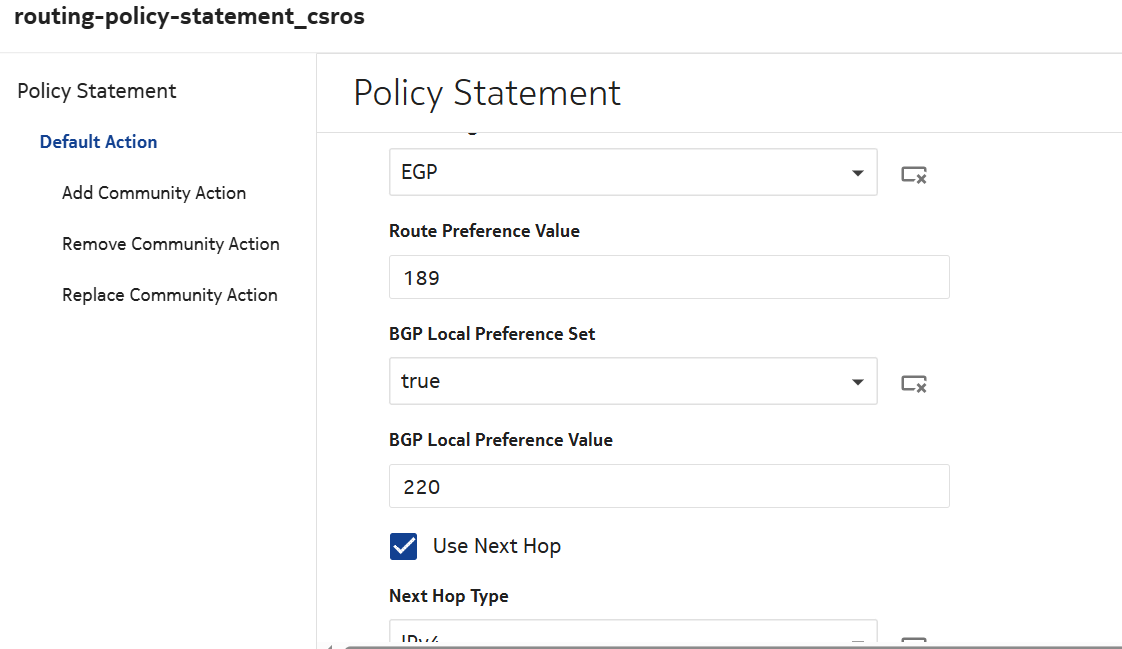The height and width of the screenshot is (649, 1122).
Task: Clear the EGP dropdown selection
Action: point(913,175)
